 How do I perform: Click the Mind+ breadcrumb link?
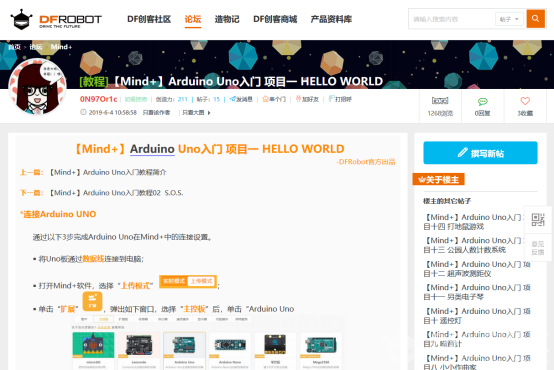coord(61,47)
